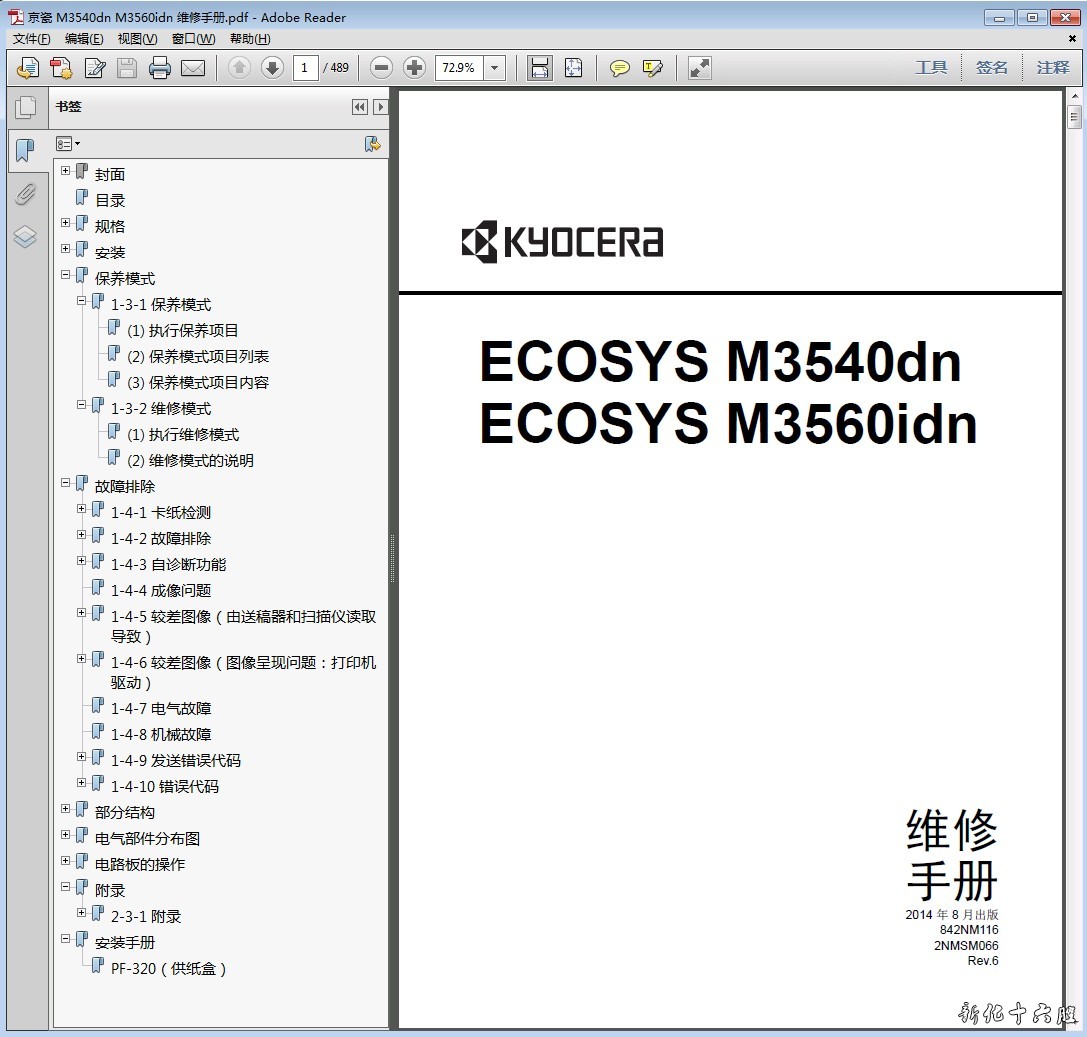Viewport: 1087px width, 1037px height.
Task: Open the 注释 pane
Action: click(x=1052, y=68)
